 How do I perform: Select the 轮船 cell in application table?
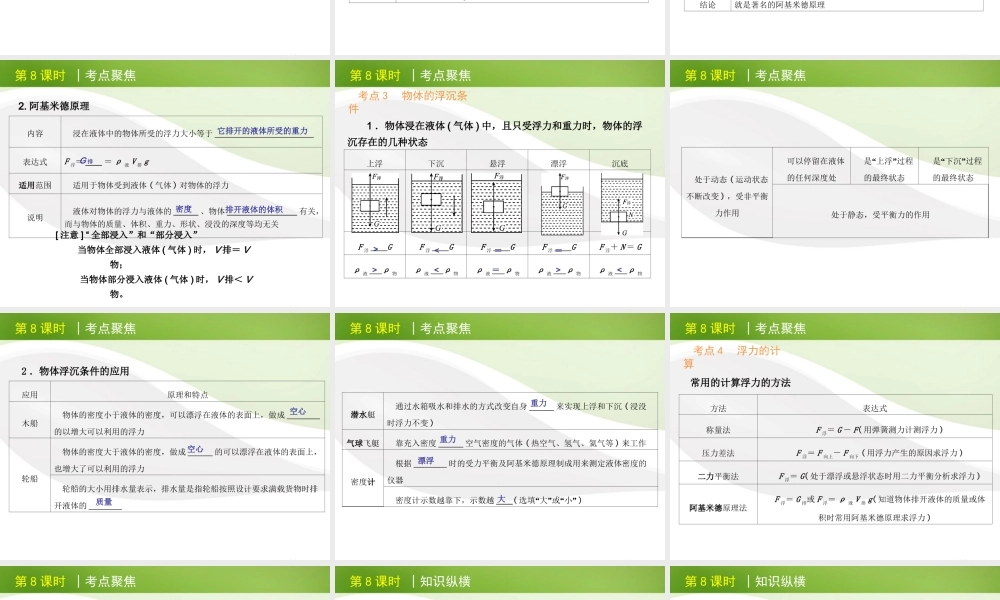(30, 478)
